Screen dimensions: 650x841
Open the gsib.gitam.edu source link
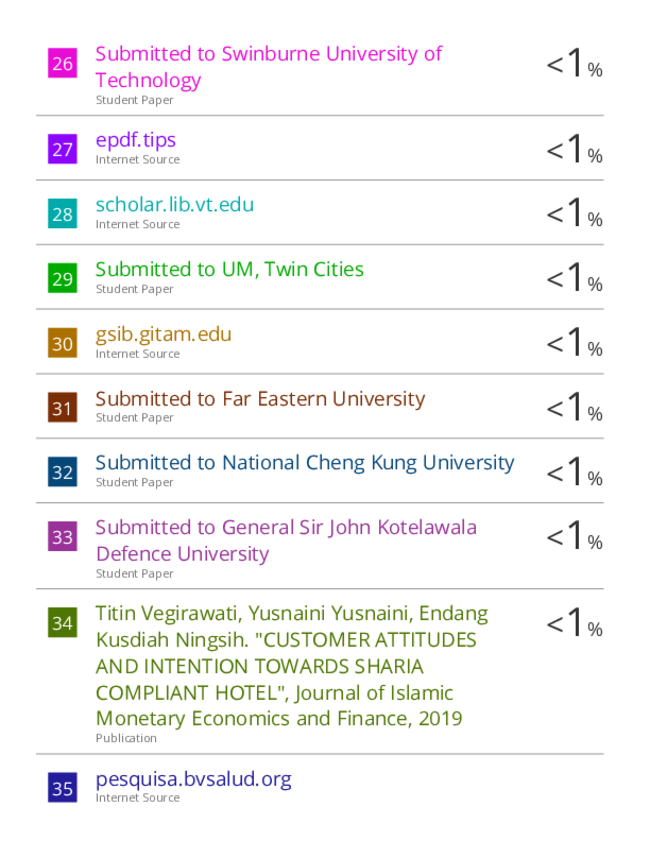coord(164,335)
